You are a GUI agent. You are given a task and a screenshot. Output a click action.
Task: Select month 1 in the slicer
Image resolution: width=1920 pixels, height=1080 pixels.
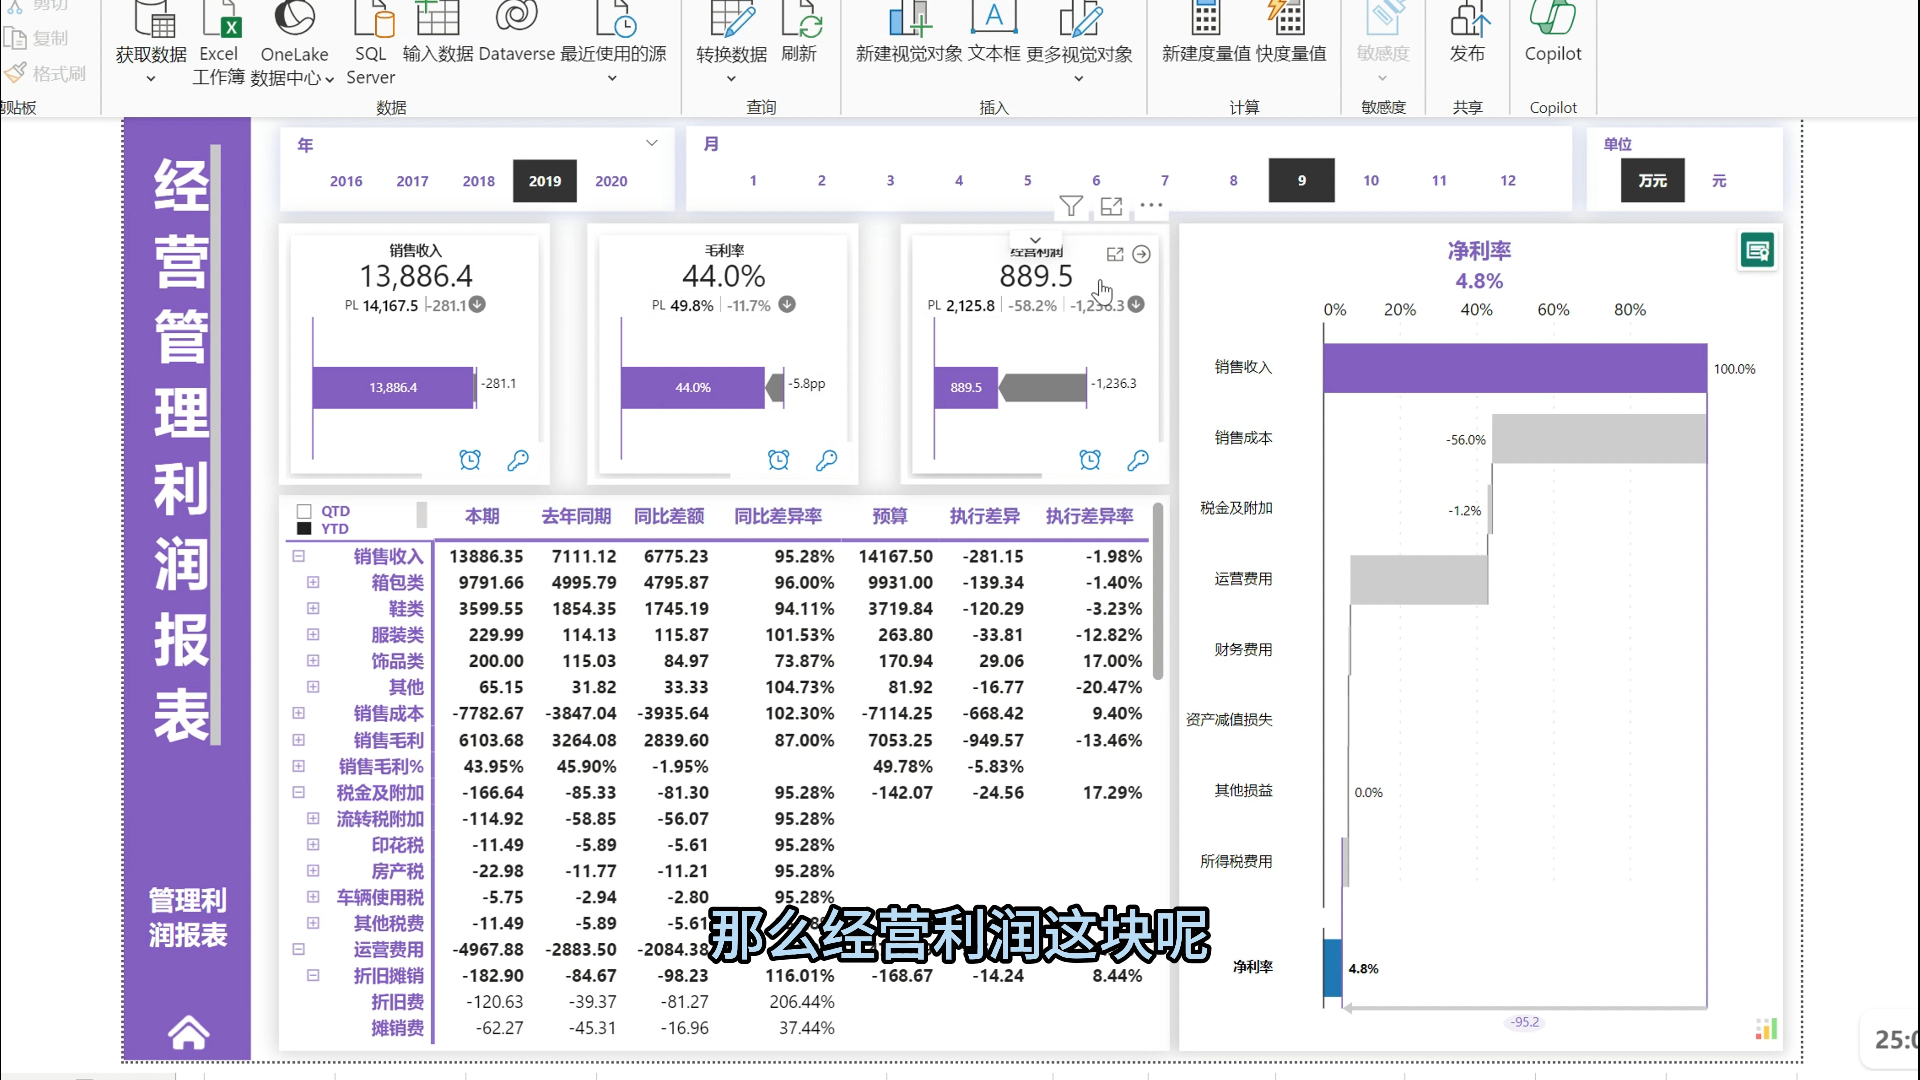(x=753, y=180)
